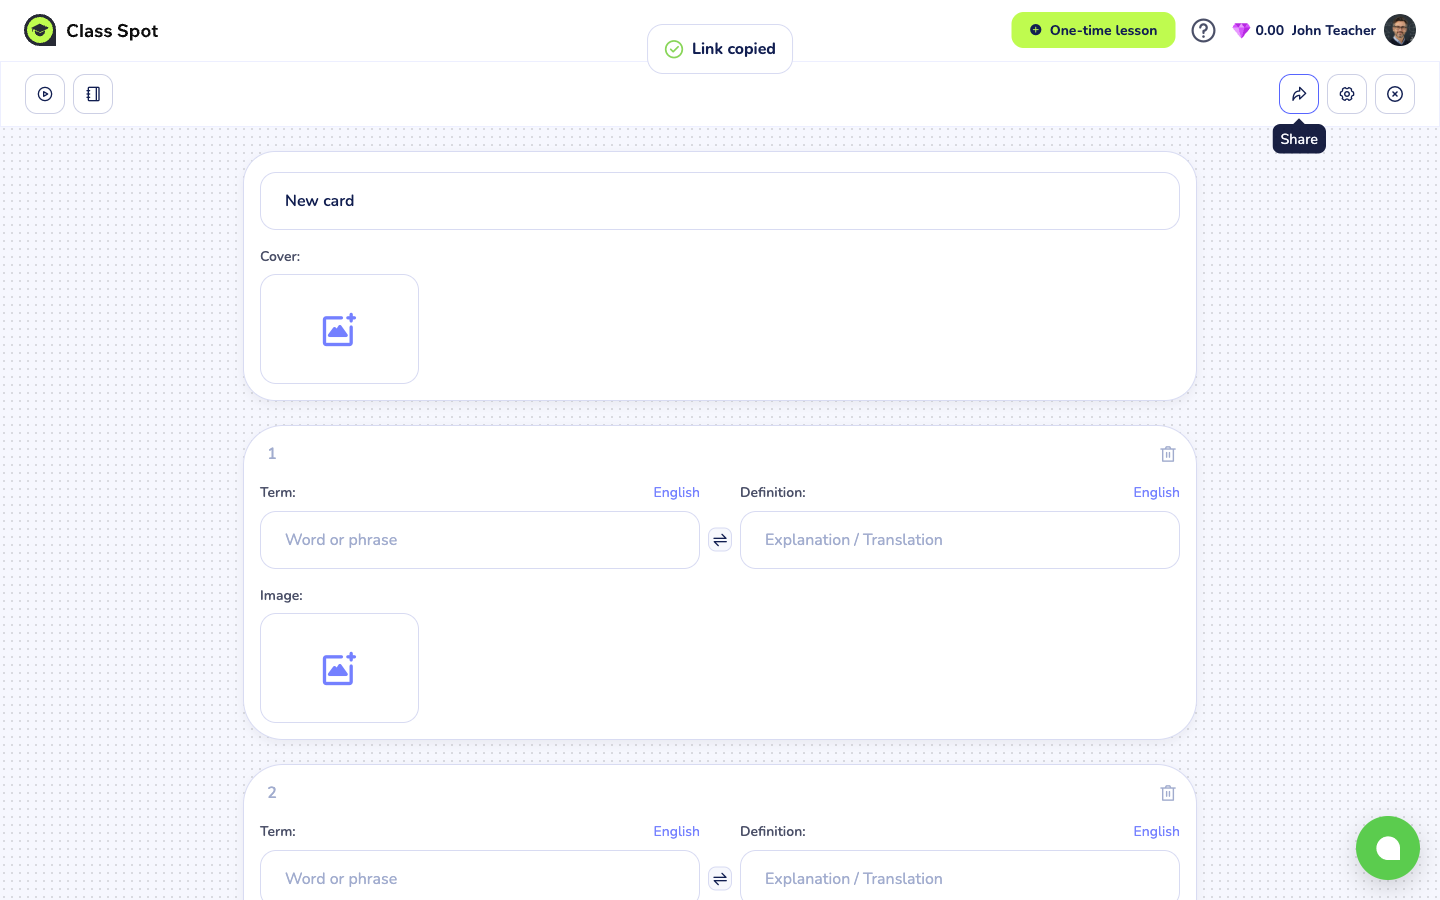Screen dimensions: 1440x900
Task: Click the card 1 Explanation / Translation field
Action: pyautogui.click(x=960, y=540)
